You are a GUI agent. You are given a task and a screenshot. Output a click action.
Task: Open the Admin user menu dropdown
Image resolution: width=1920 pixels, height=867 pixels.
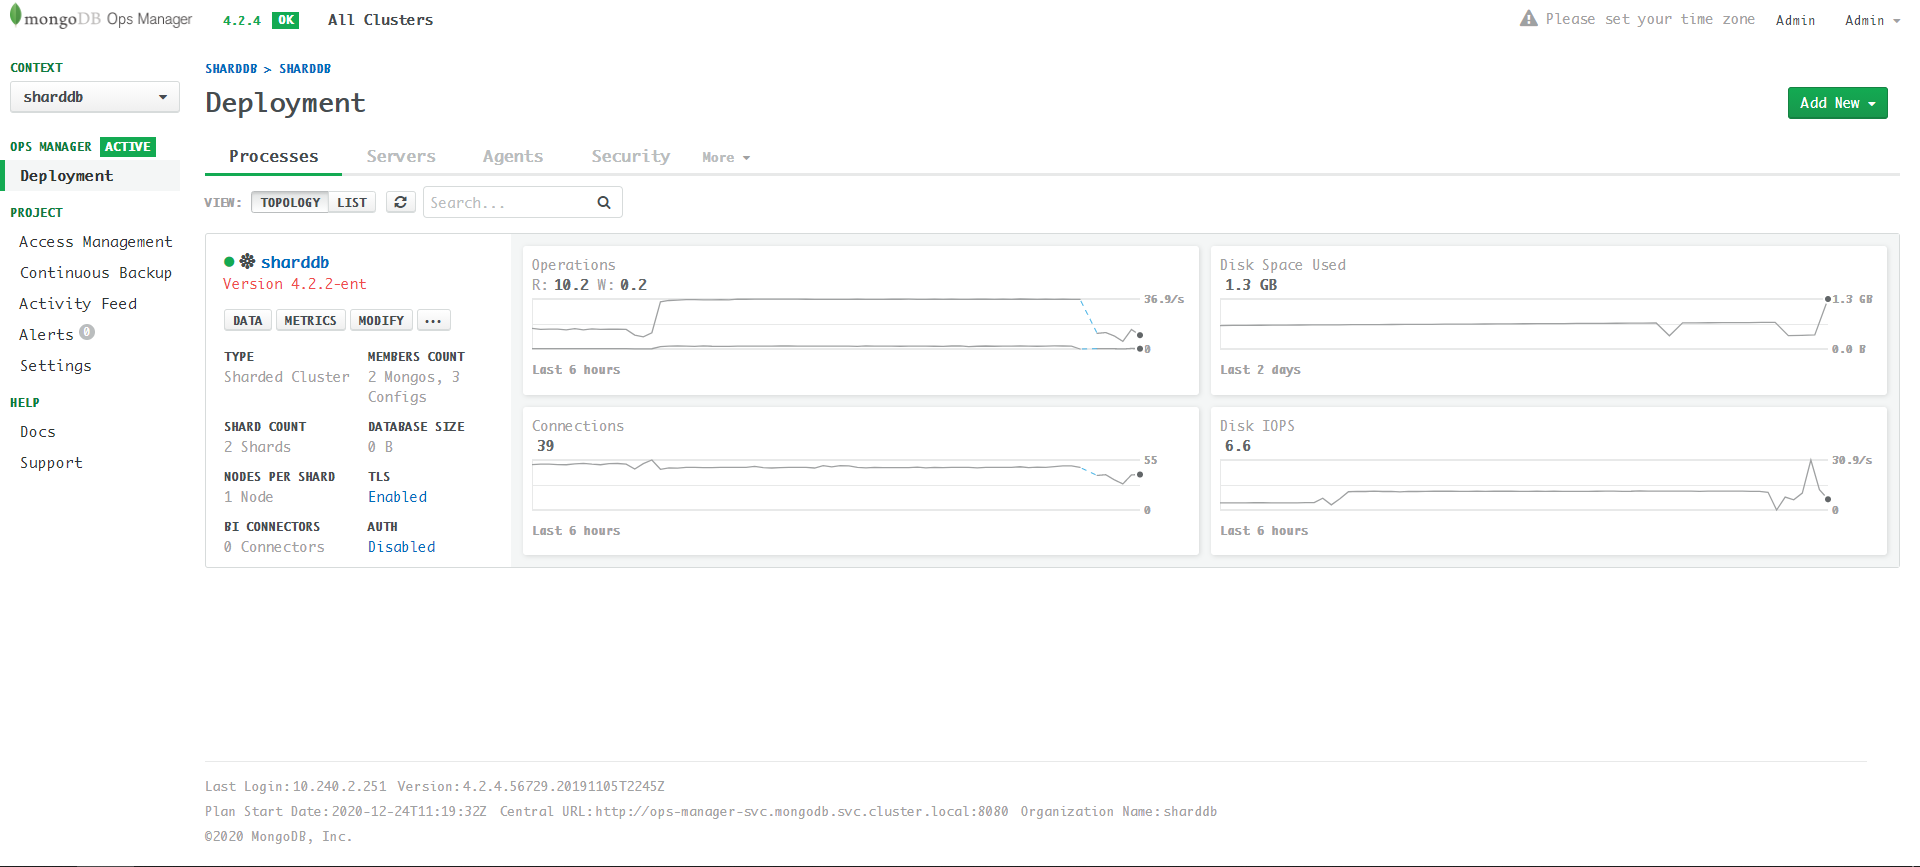[x=1872, y=20]
